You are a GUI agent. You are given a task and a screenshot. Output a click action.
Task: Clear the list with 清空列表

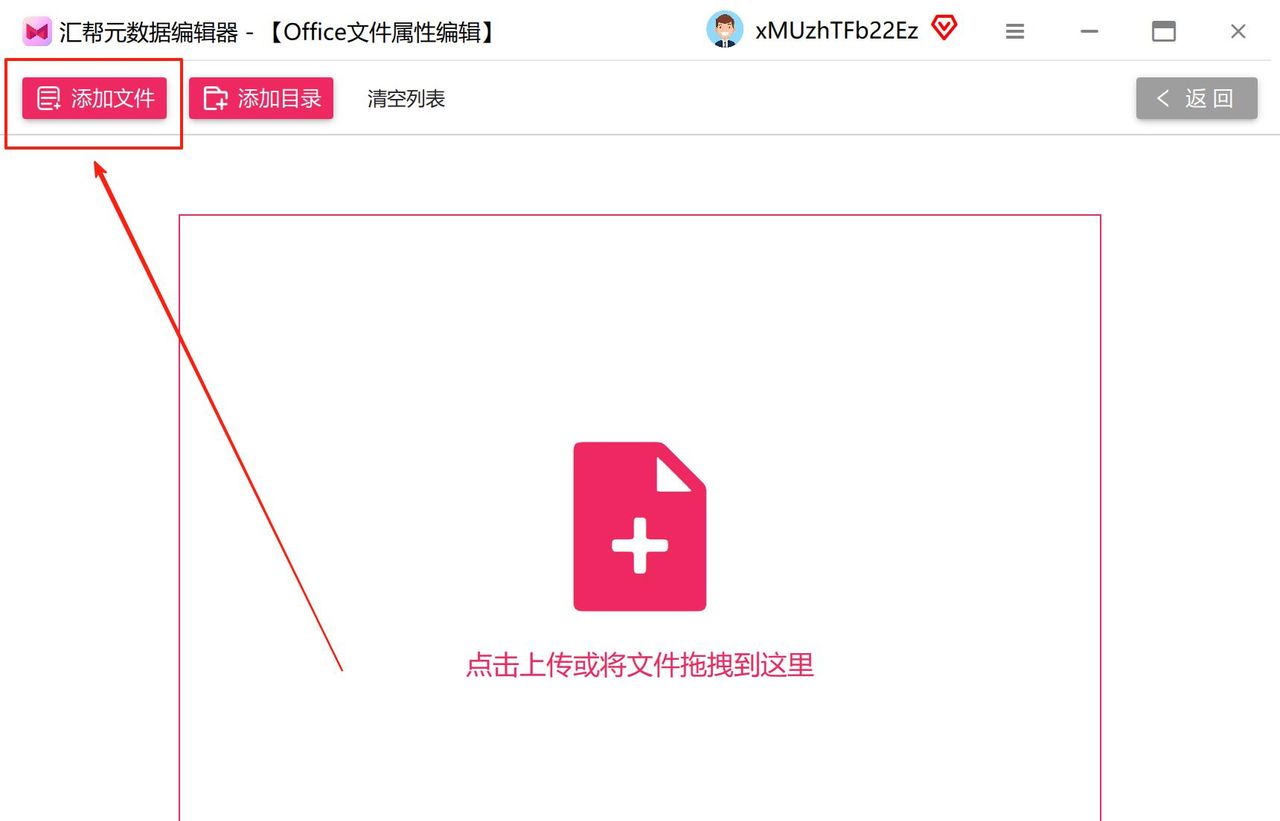click(406, 99)
